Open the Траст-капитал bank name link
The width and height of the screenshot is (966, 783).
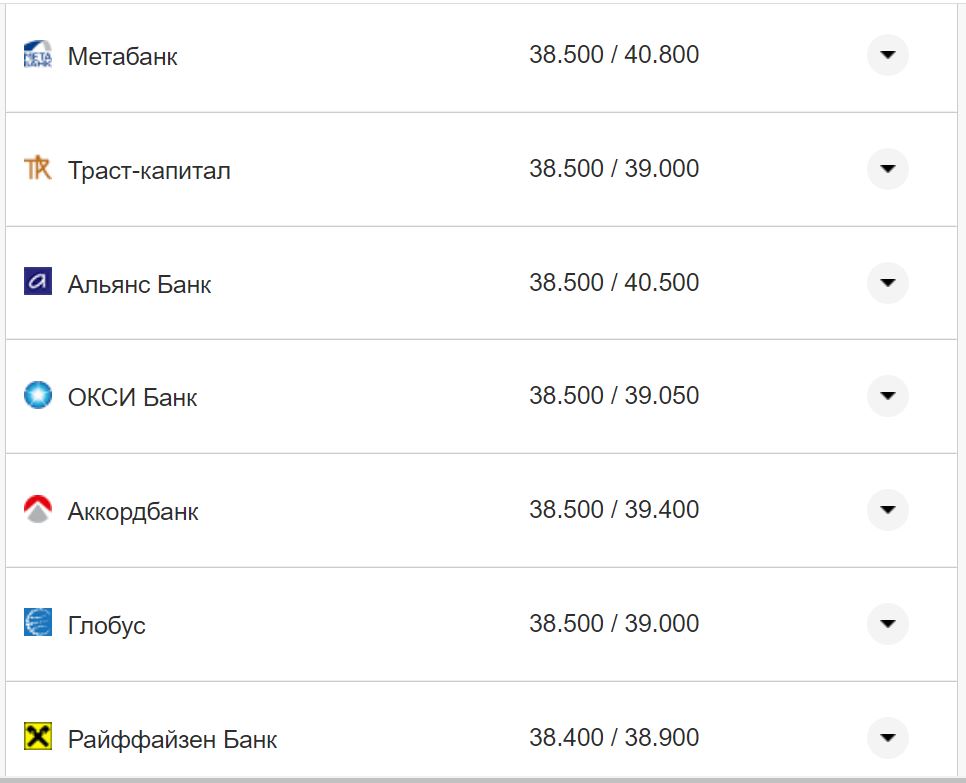tap(149, 171)
